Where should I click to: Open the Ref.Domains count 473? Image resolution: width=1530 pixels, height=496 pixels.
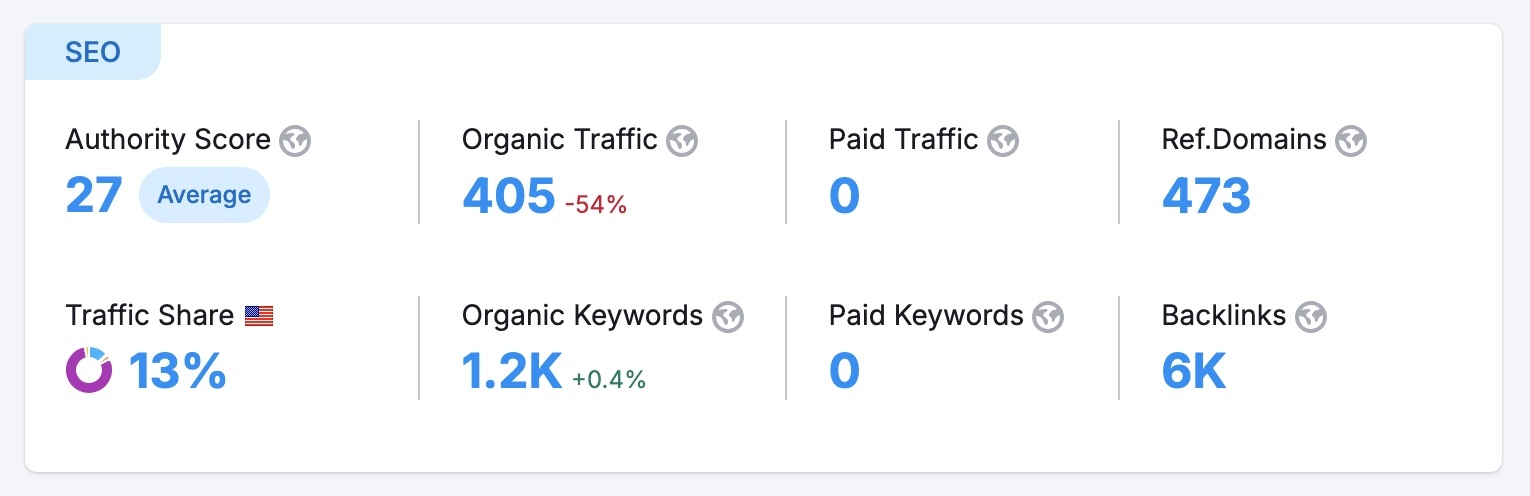[1206, 196]
